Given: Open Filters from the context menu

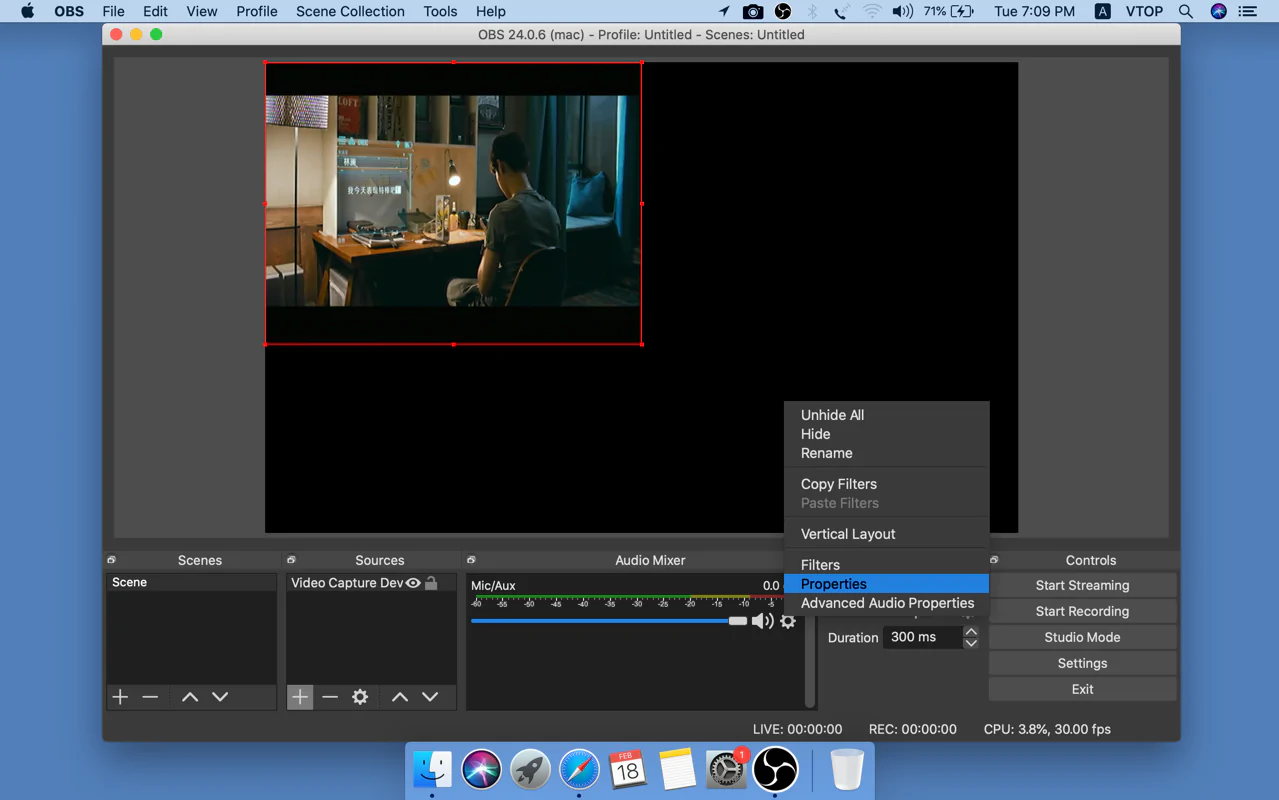Looking at the screenshot, I should point(820,565).
